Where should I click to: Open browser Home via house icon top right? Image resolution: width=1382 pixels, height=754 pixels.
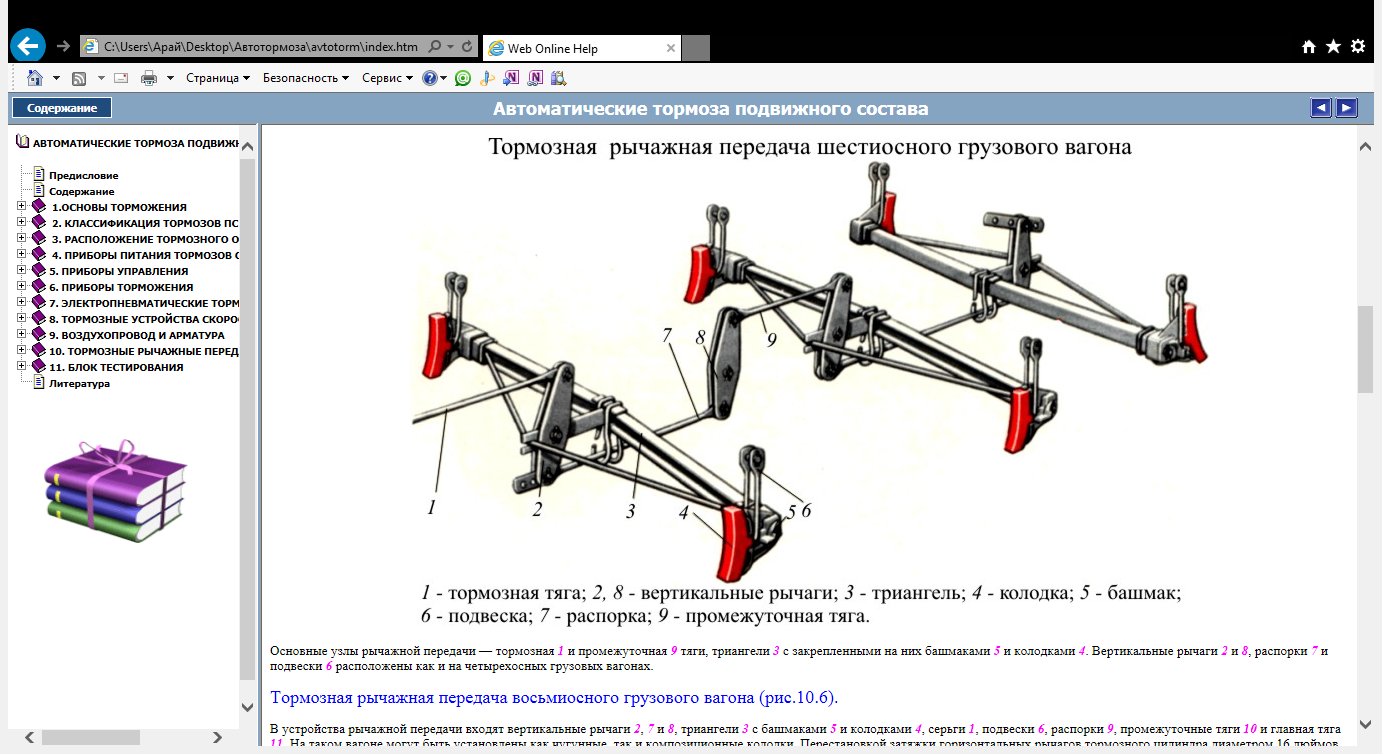coord(1309,47)
